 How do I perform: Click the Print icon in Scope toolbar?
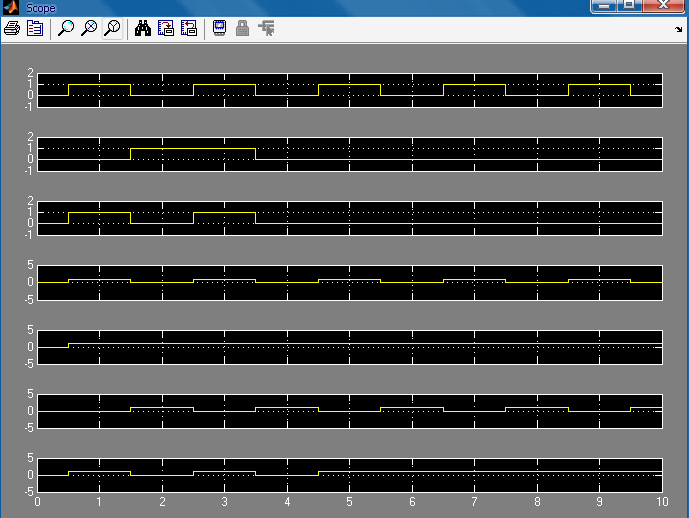click(12, 29)
